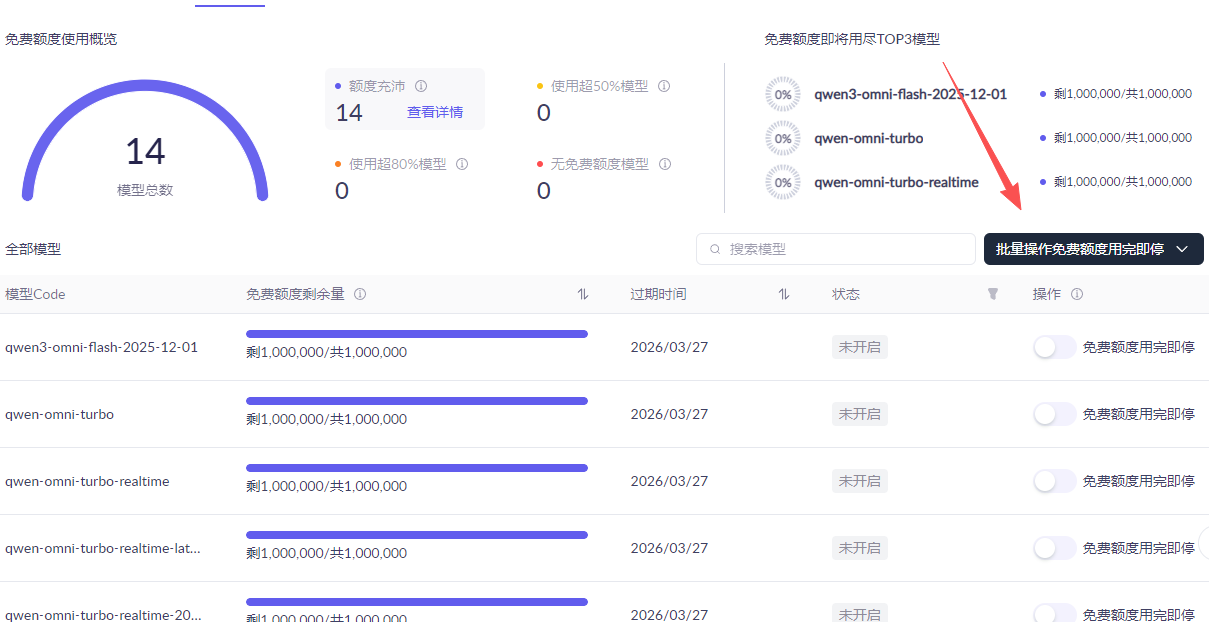Image resolution: width=1209 pixels, height=622 pixels.
Task: Click filter icon in 状态 column
Action: tap(993, 294)
